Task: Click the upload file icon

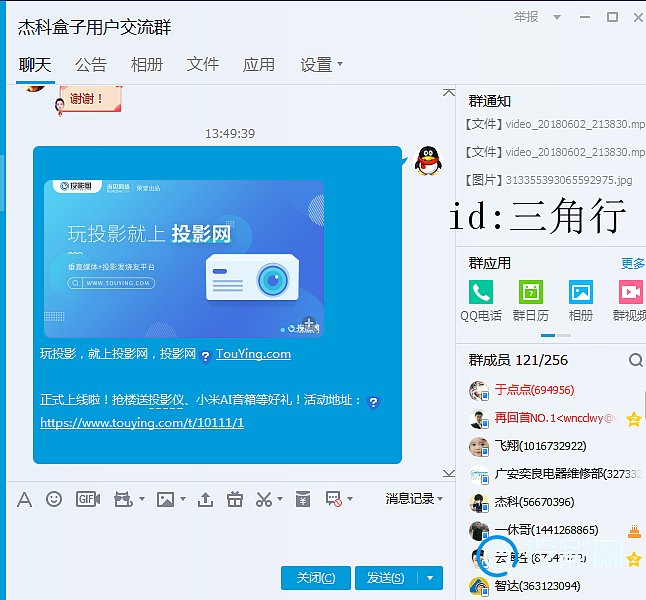Action: (205, 499)
